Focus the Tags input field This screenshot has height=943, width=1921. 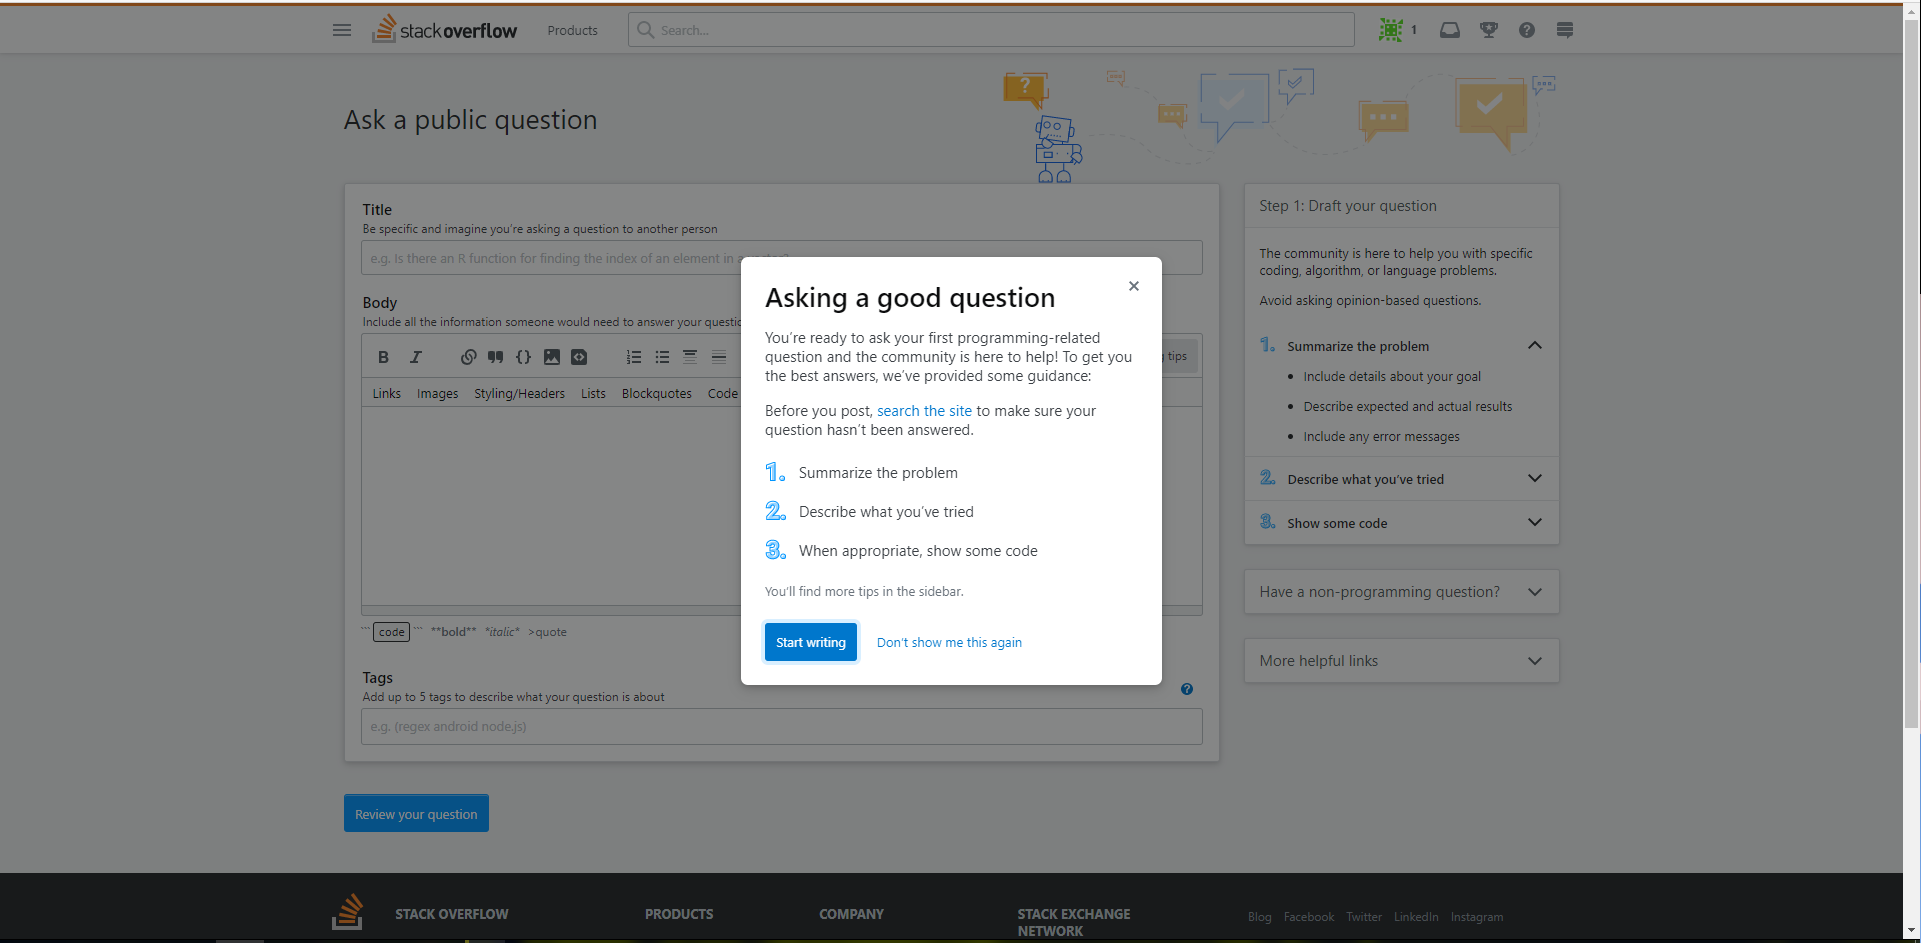[x=782, y=727]
